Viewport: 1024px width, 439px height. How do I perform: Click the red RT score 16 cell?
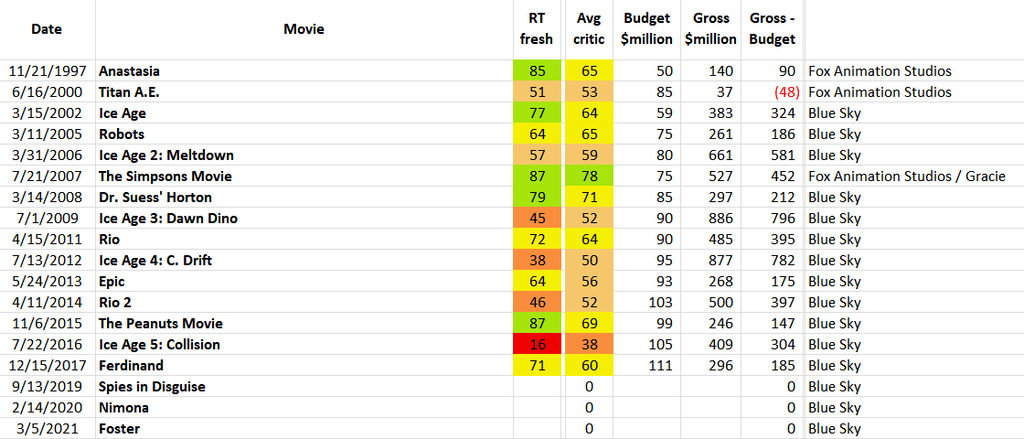[537, 345]
